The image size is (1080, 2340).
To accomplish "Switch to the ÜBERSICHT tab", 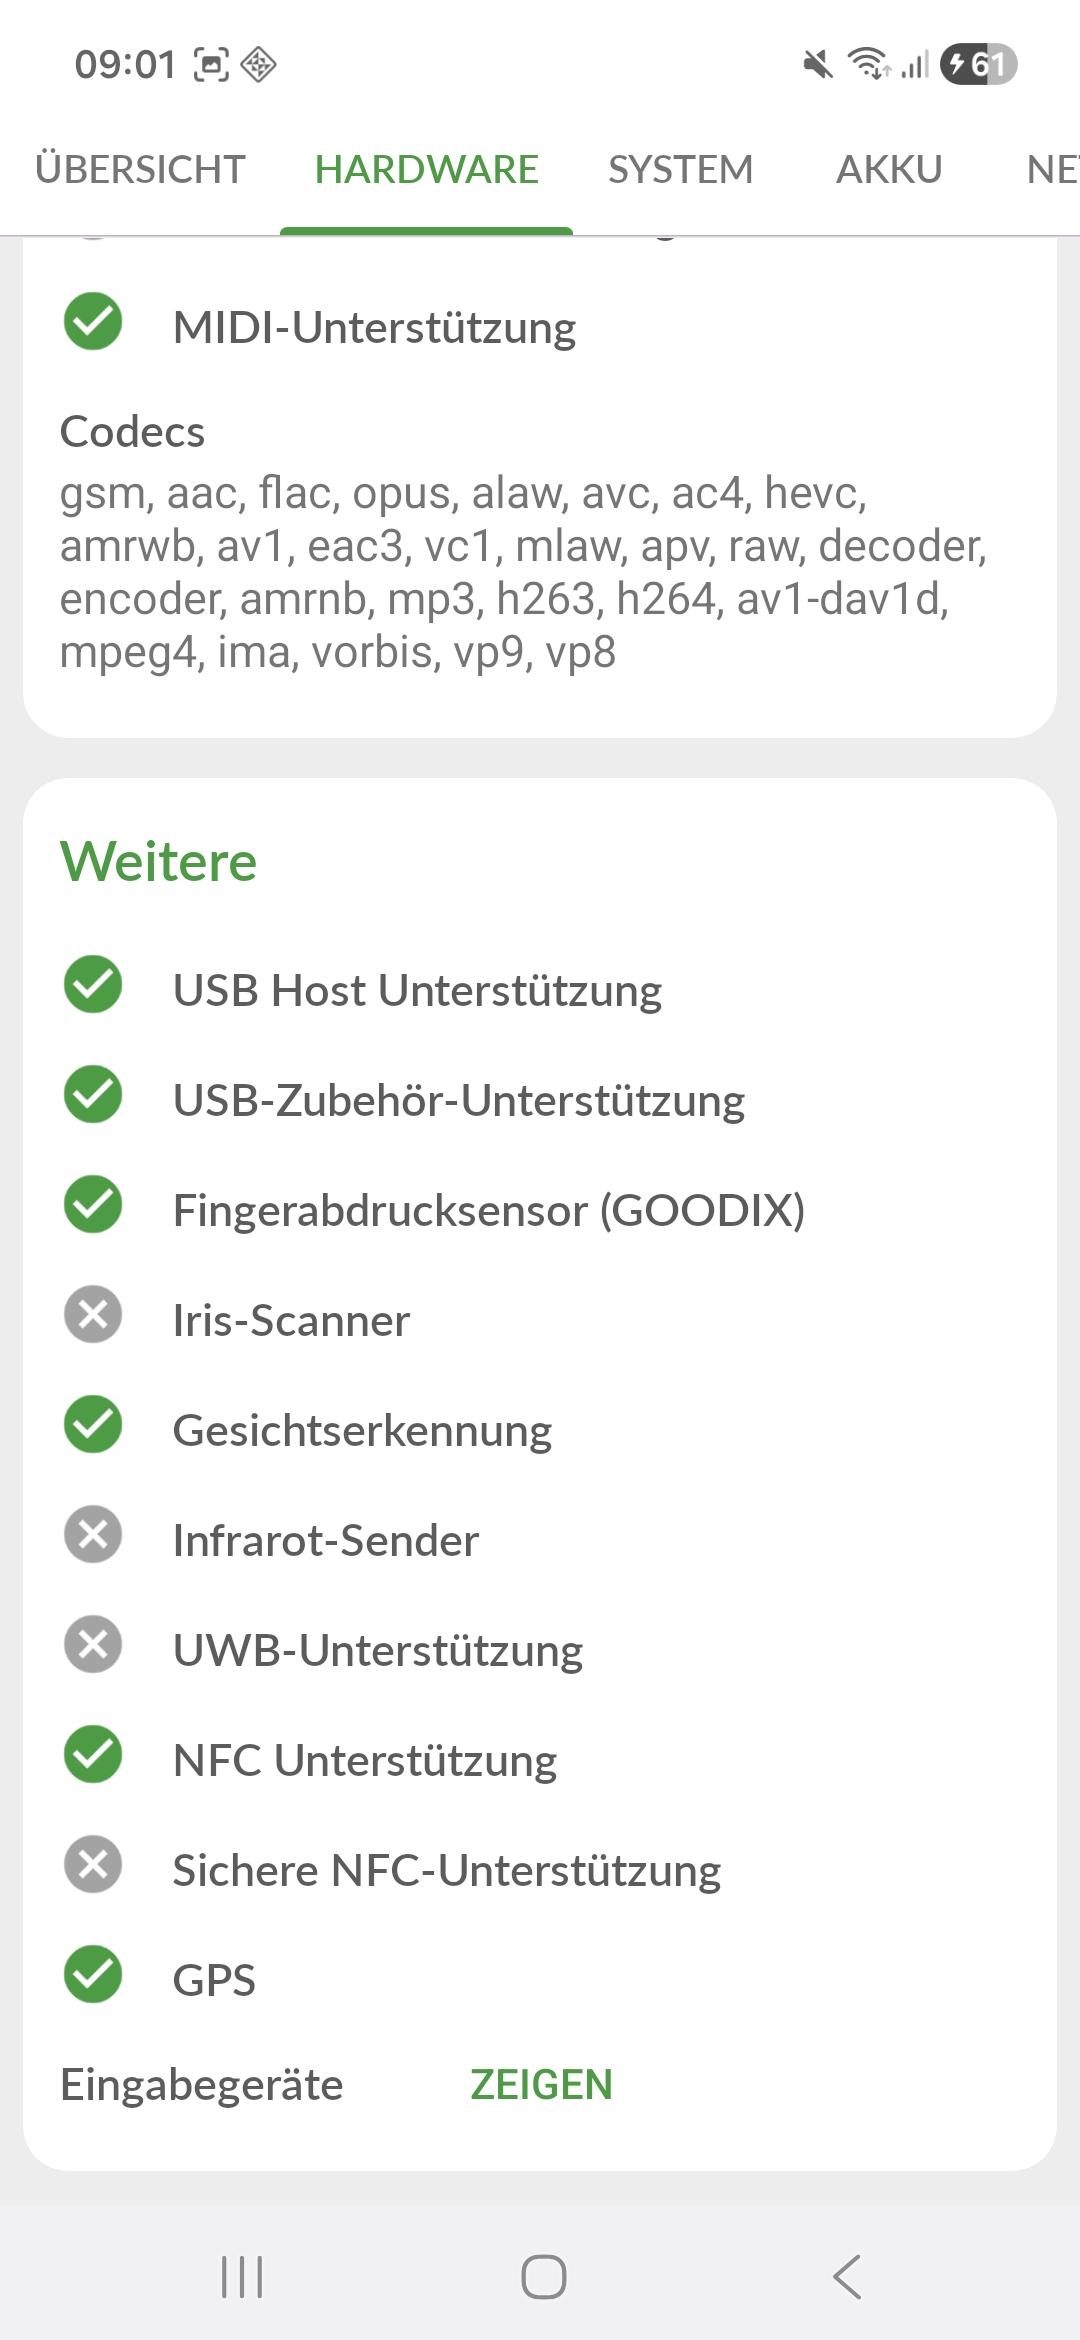I will [x=140, y=170].
